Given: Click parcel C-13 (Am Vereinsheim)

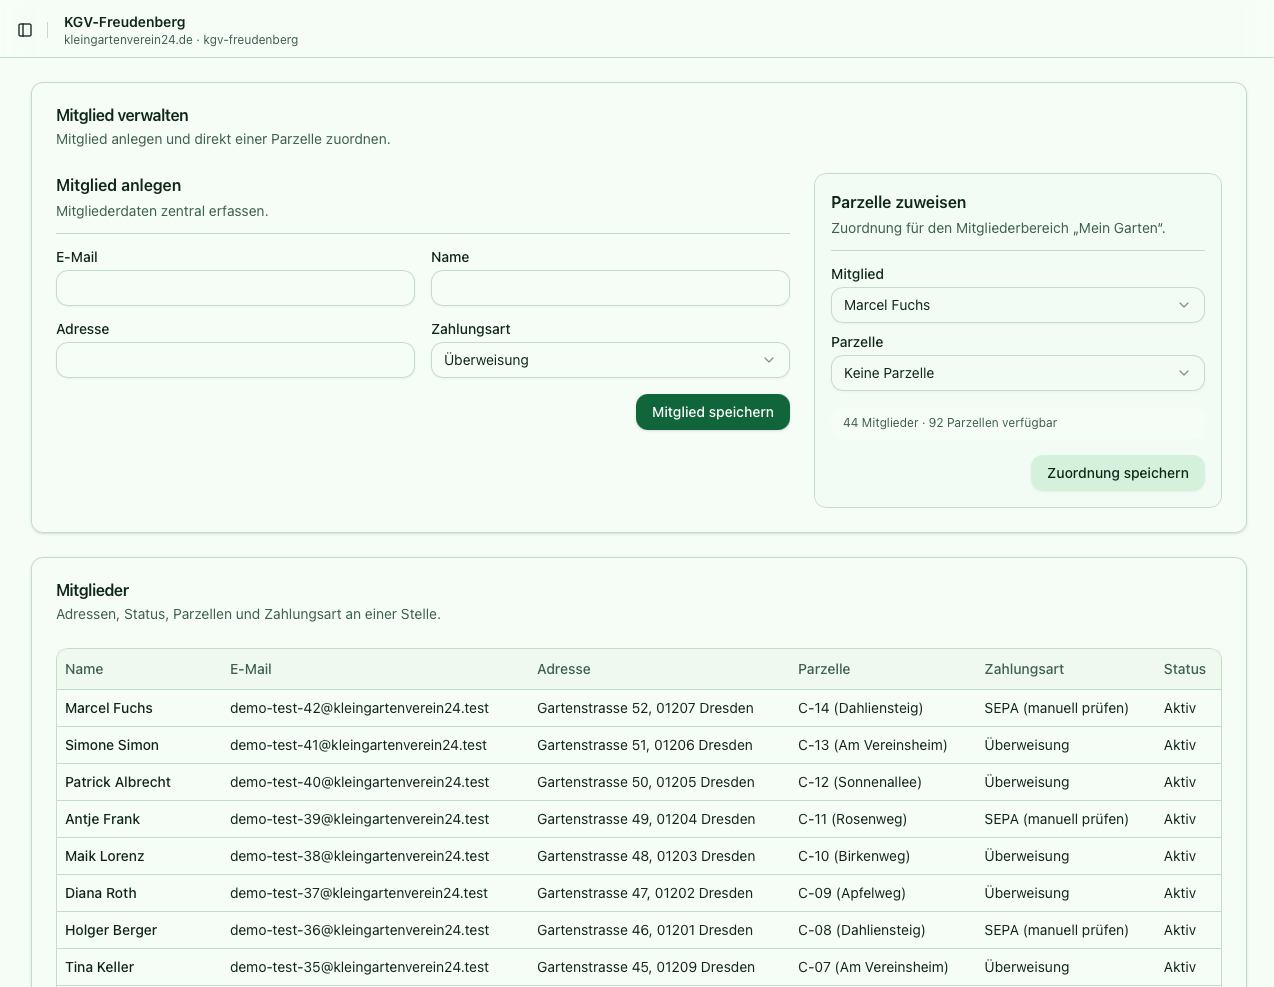Looking at the screenshot, I should point(872,745).
